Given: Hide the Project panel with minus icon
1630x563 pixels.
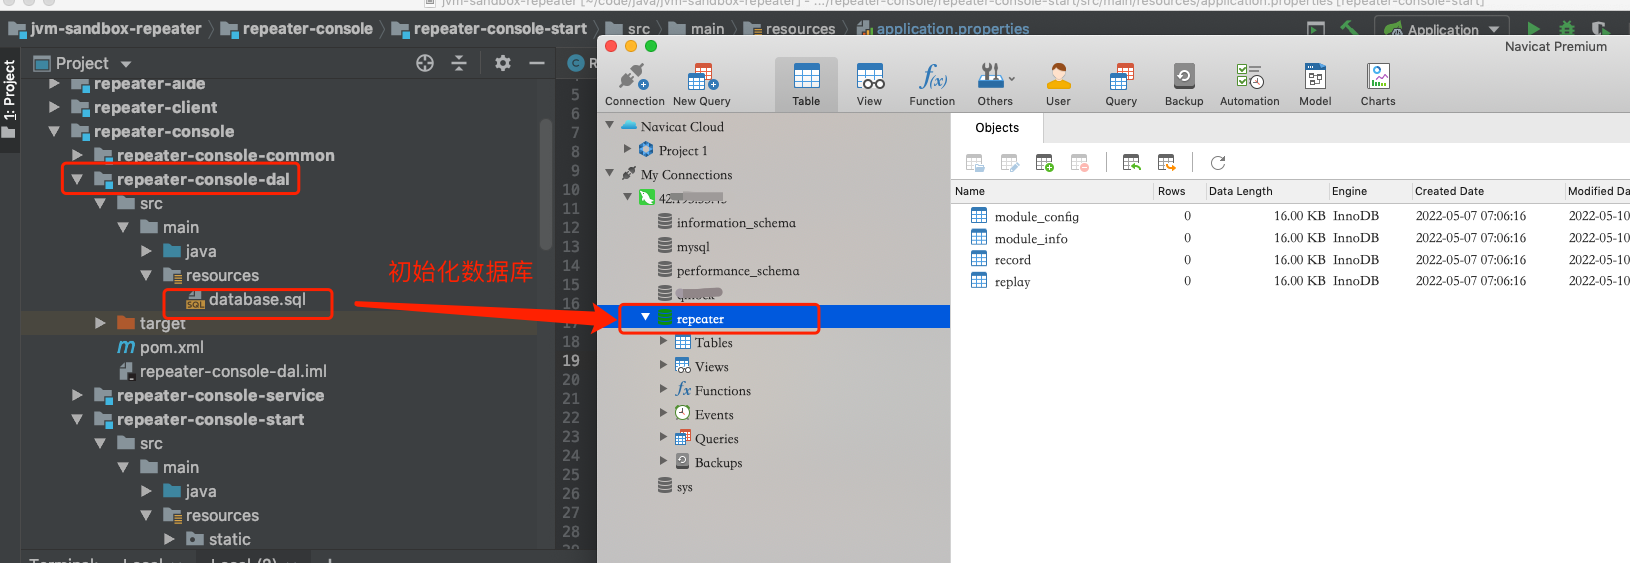Looking at the screenshot, I should pyautogui.click(x=537, y=63).
